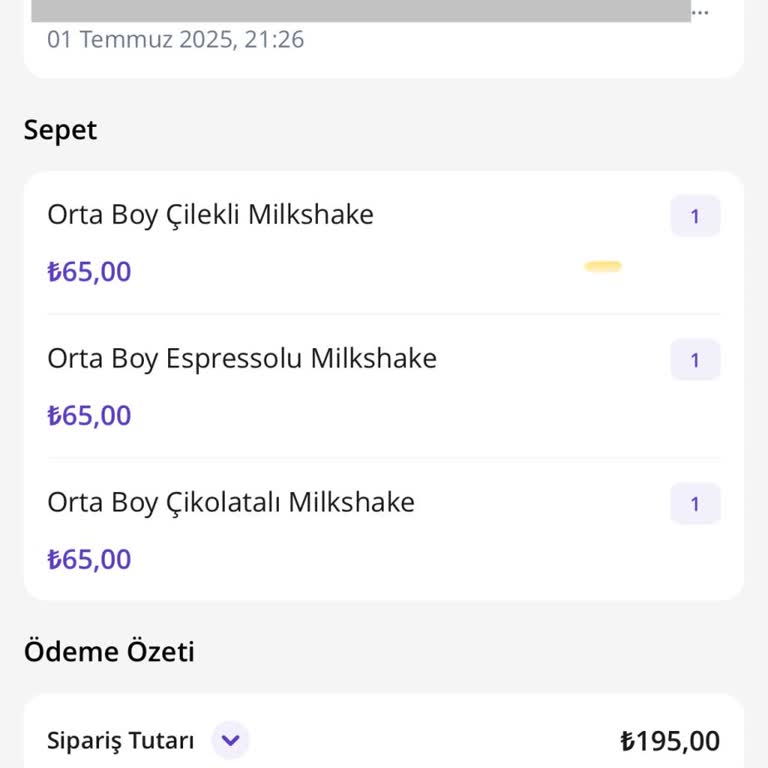768x768 pixels.
Task: Select Orta Boy Espressolu Milkshake item
Action: coord(241,359)
